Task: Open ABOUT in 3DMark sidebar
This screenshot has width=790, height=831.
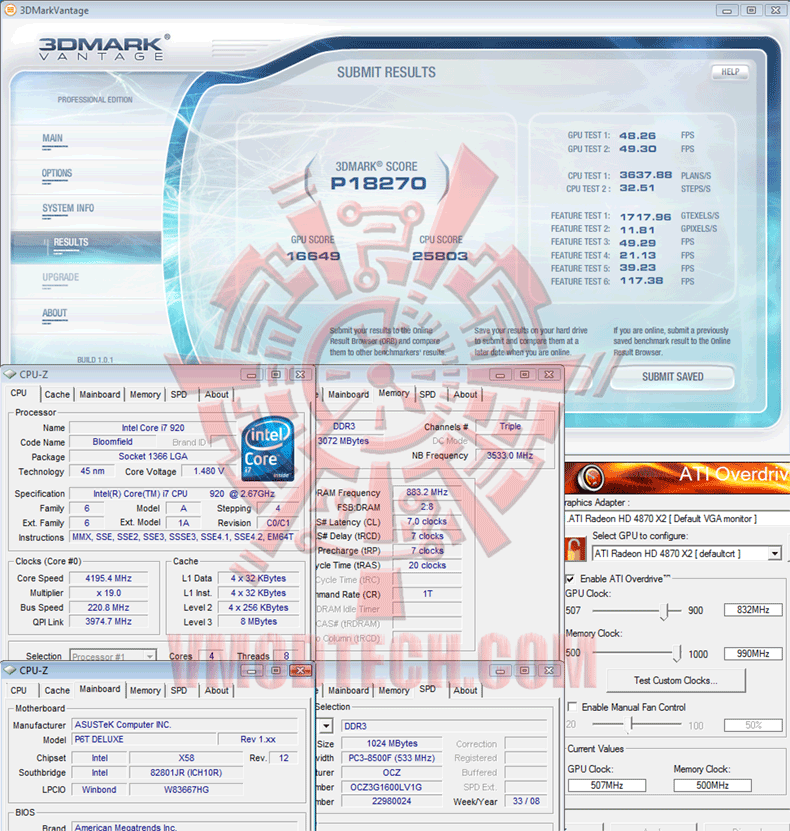Action: (55, 313)
